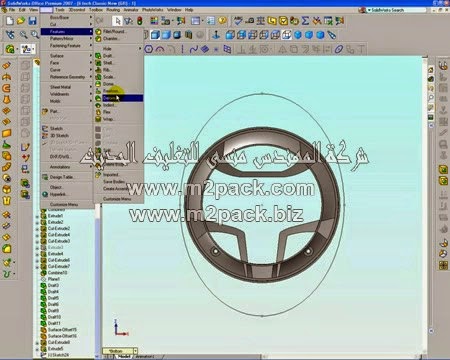Click the first blue standard view cube icon
450x360 pixels.
pyautogui.click(x=230, y=35)
